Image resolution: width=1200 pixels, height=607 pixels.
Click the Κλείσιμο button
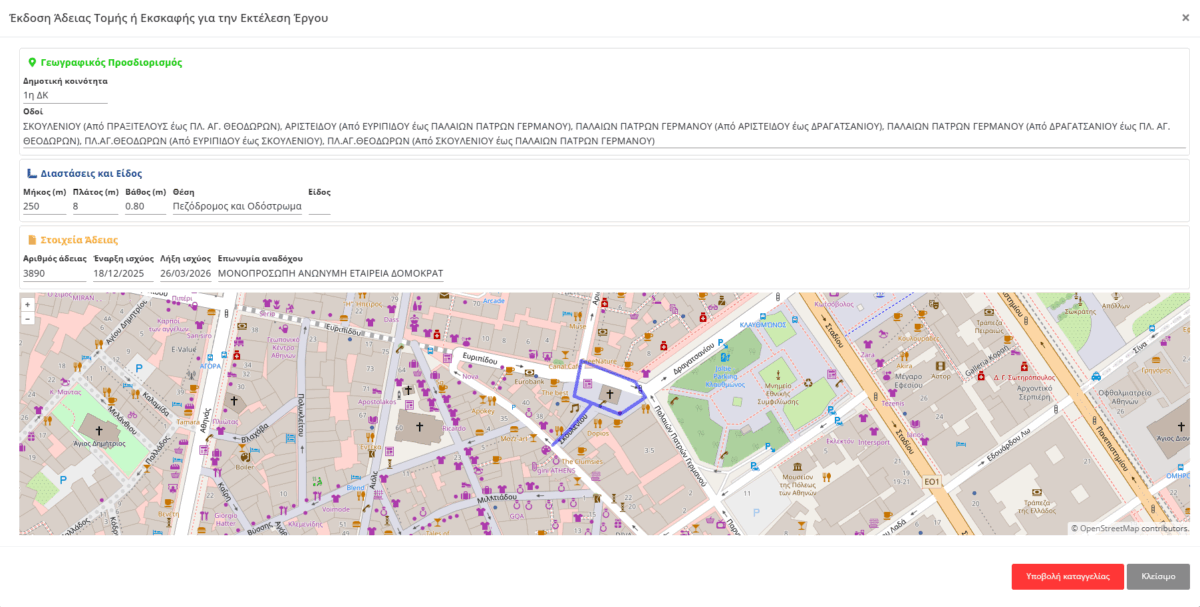click(1158, 576)
